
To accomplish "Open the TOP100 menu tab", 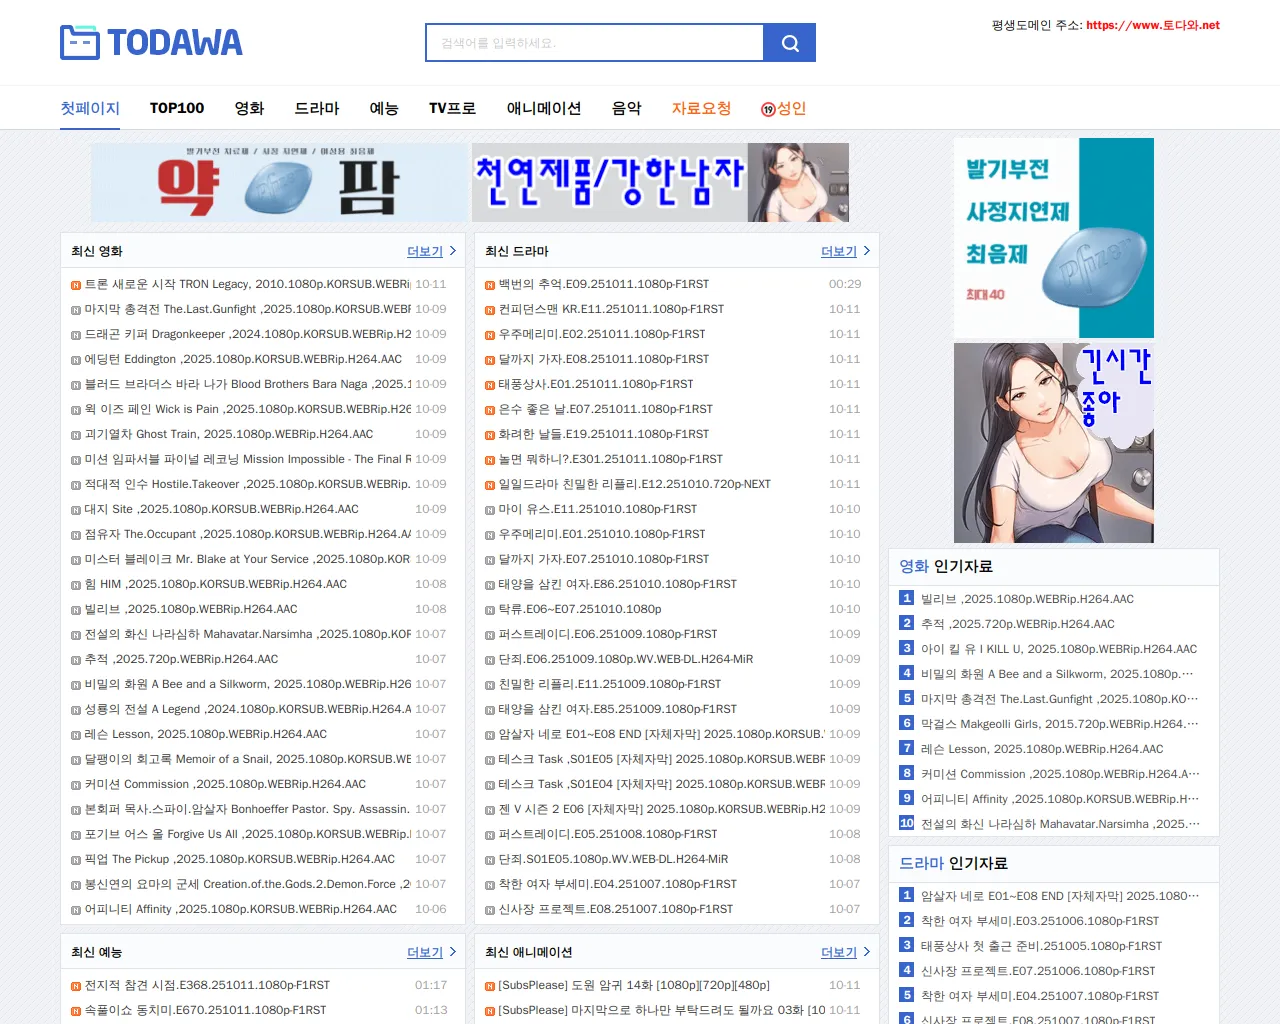I will point(177,108).
